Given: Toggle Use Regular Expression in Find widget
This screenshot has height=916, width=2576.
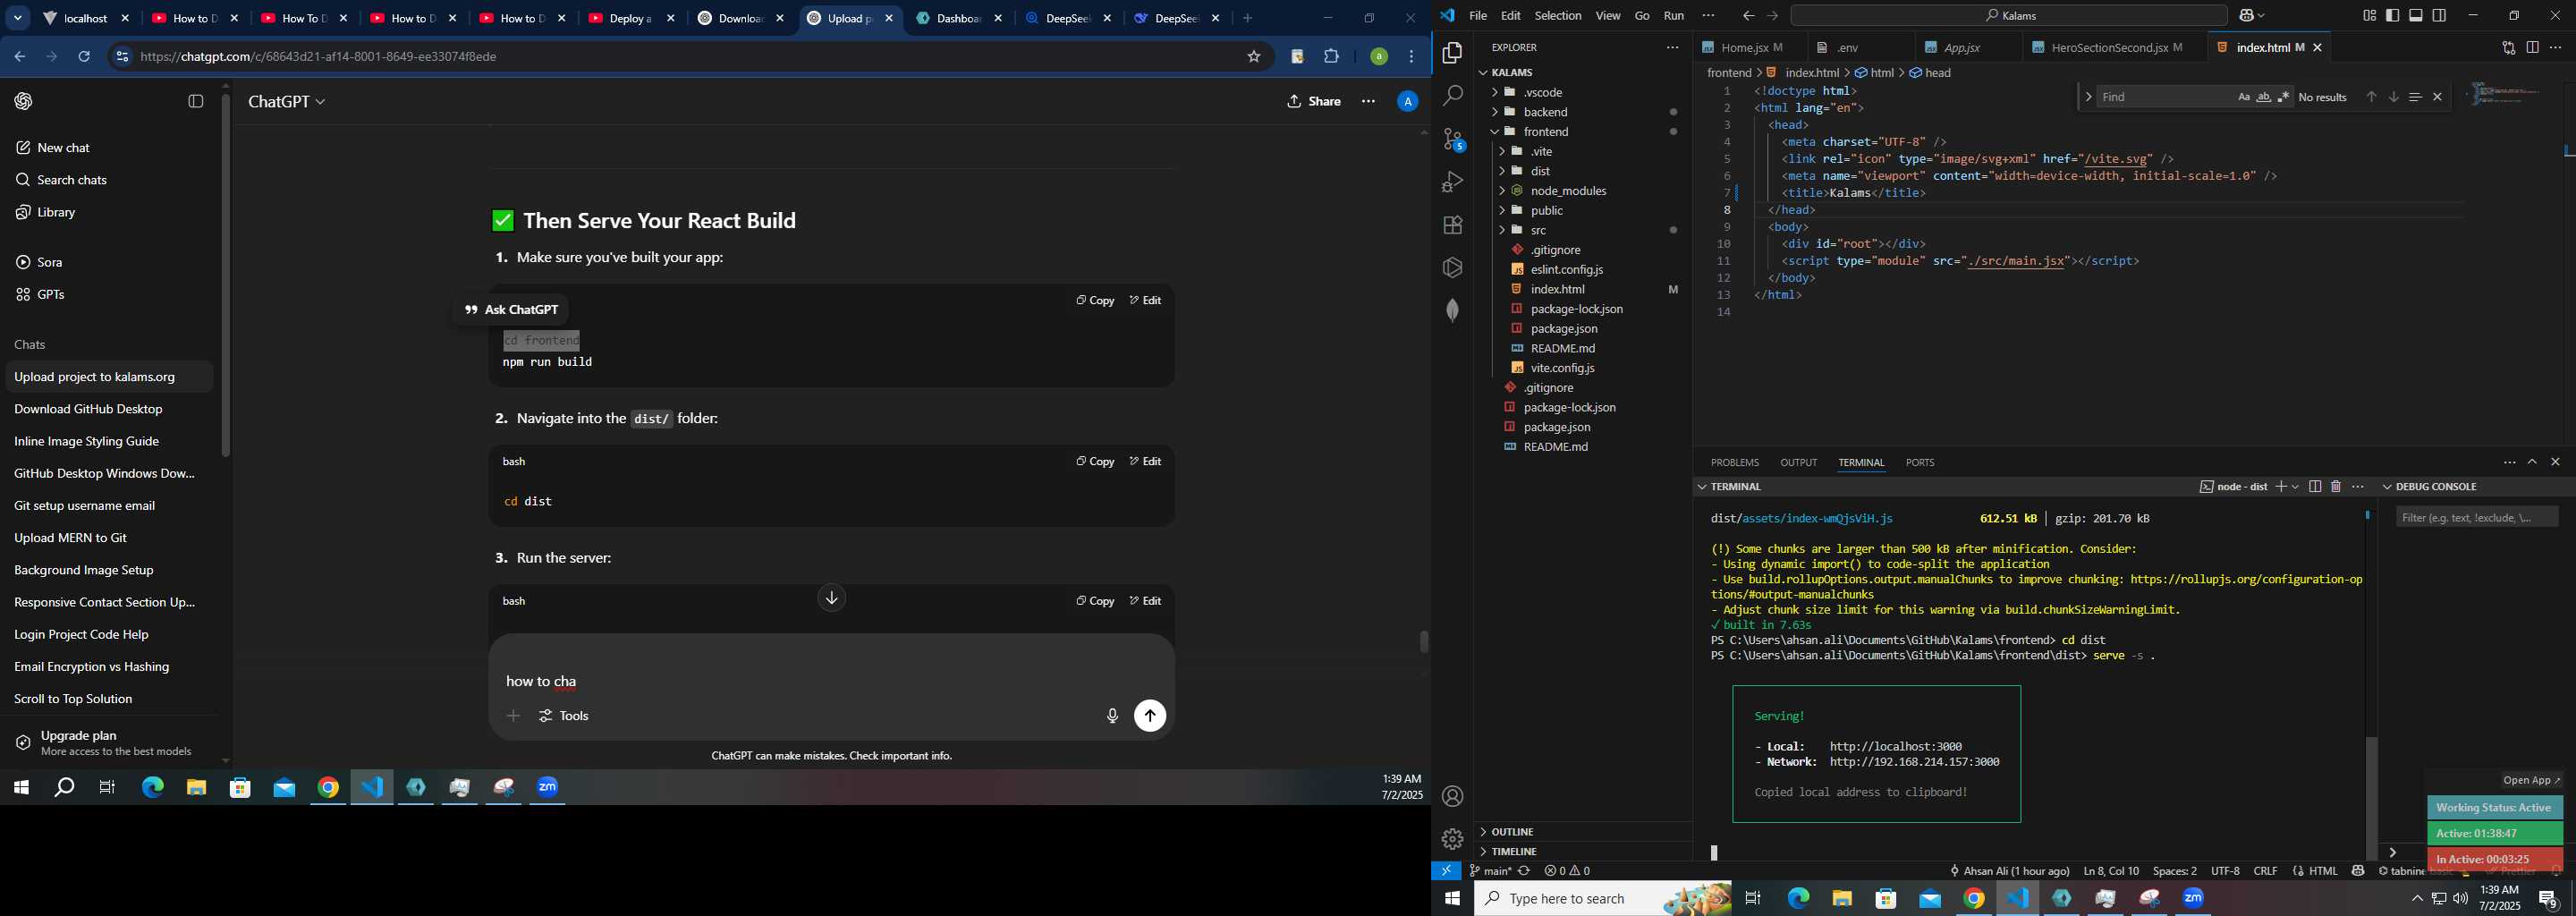Looking at the screenshot, I should (x=2283, y=97).
